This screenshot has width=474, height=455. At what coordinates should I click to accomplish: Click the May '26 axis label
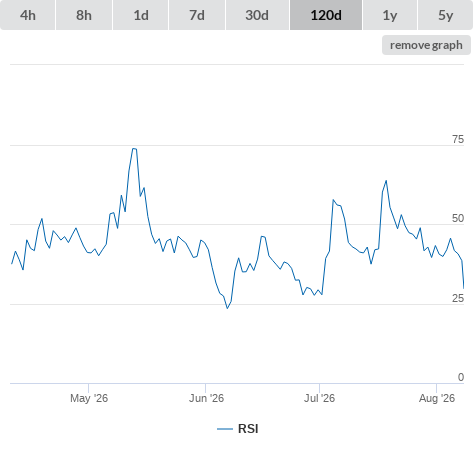89,398
